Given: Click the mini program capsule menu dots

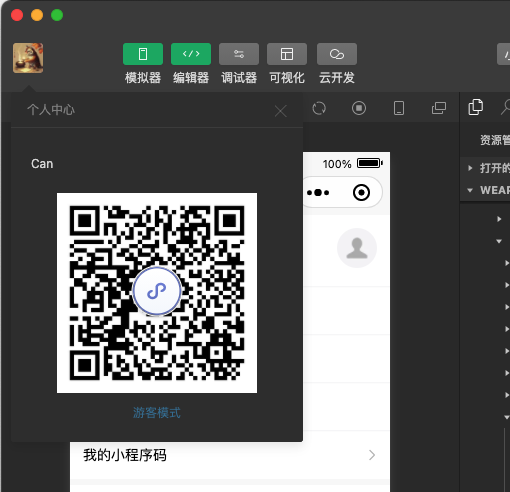Looking at the screenshot, I should (x=318, y=192).
